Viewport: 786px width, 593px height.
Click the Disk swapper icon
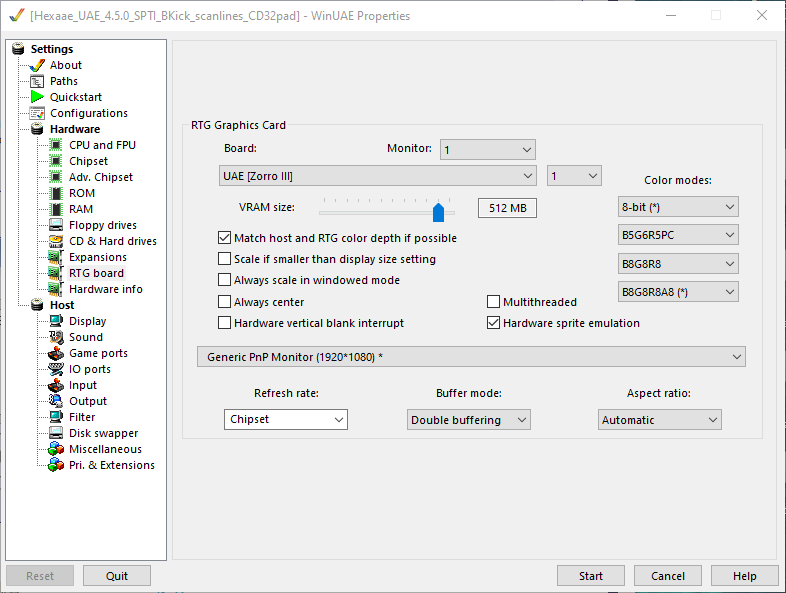coord(56,433)
